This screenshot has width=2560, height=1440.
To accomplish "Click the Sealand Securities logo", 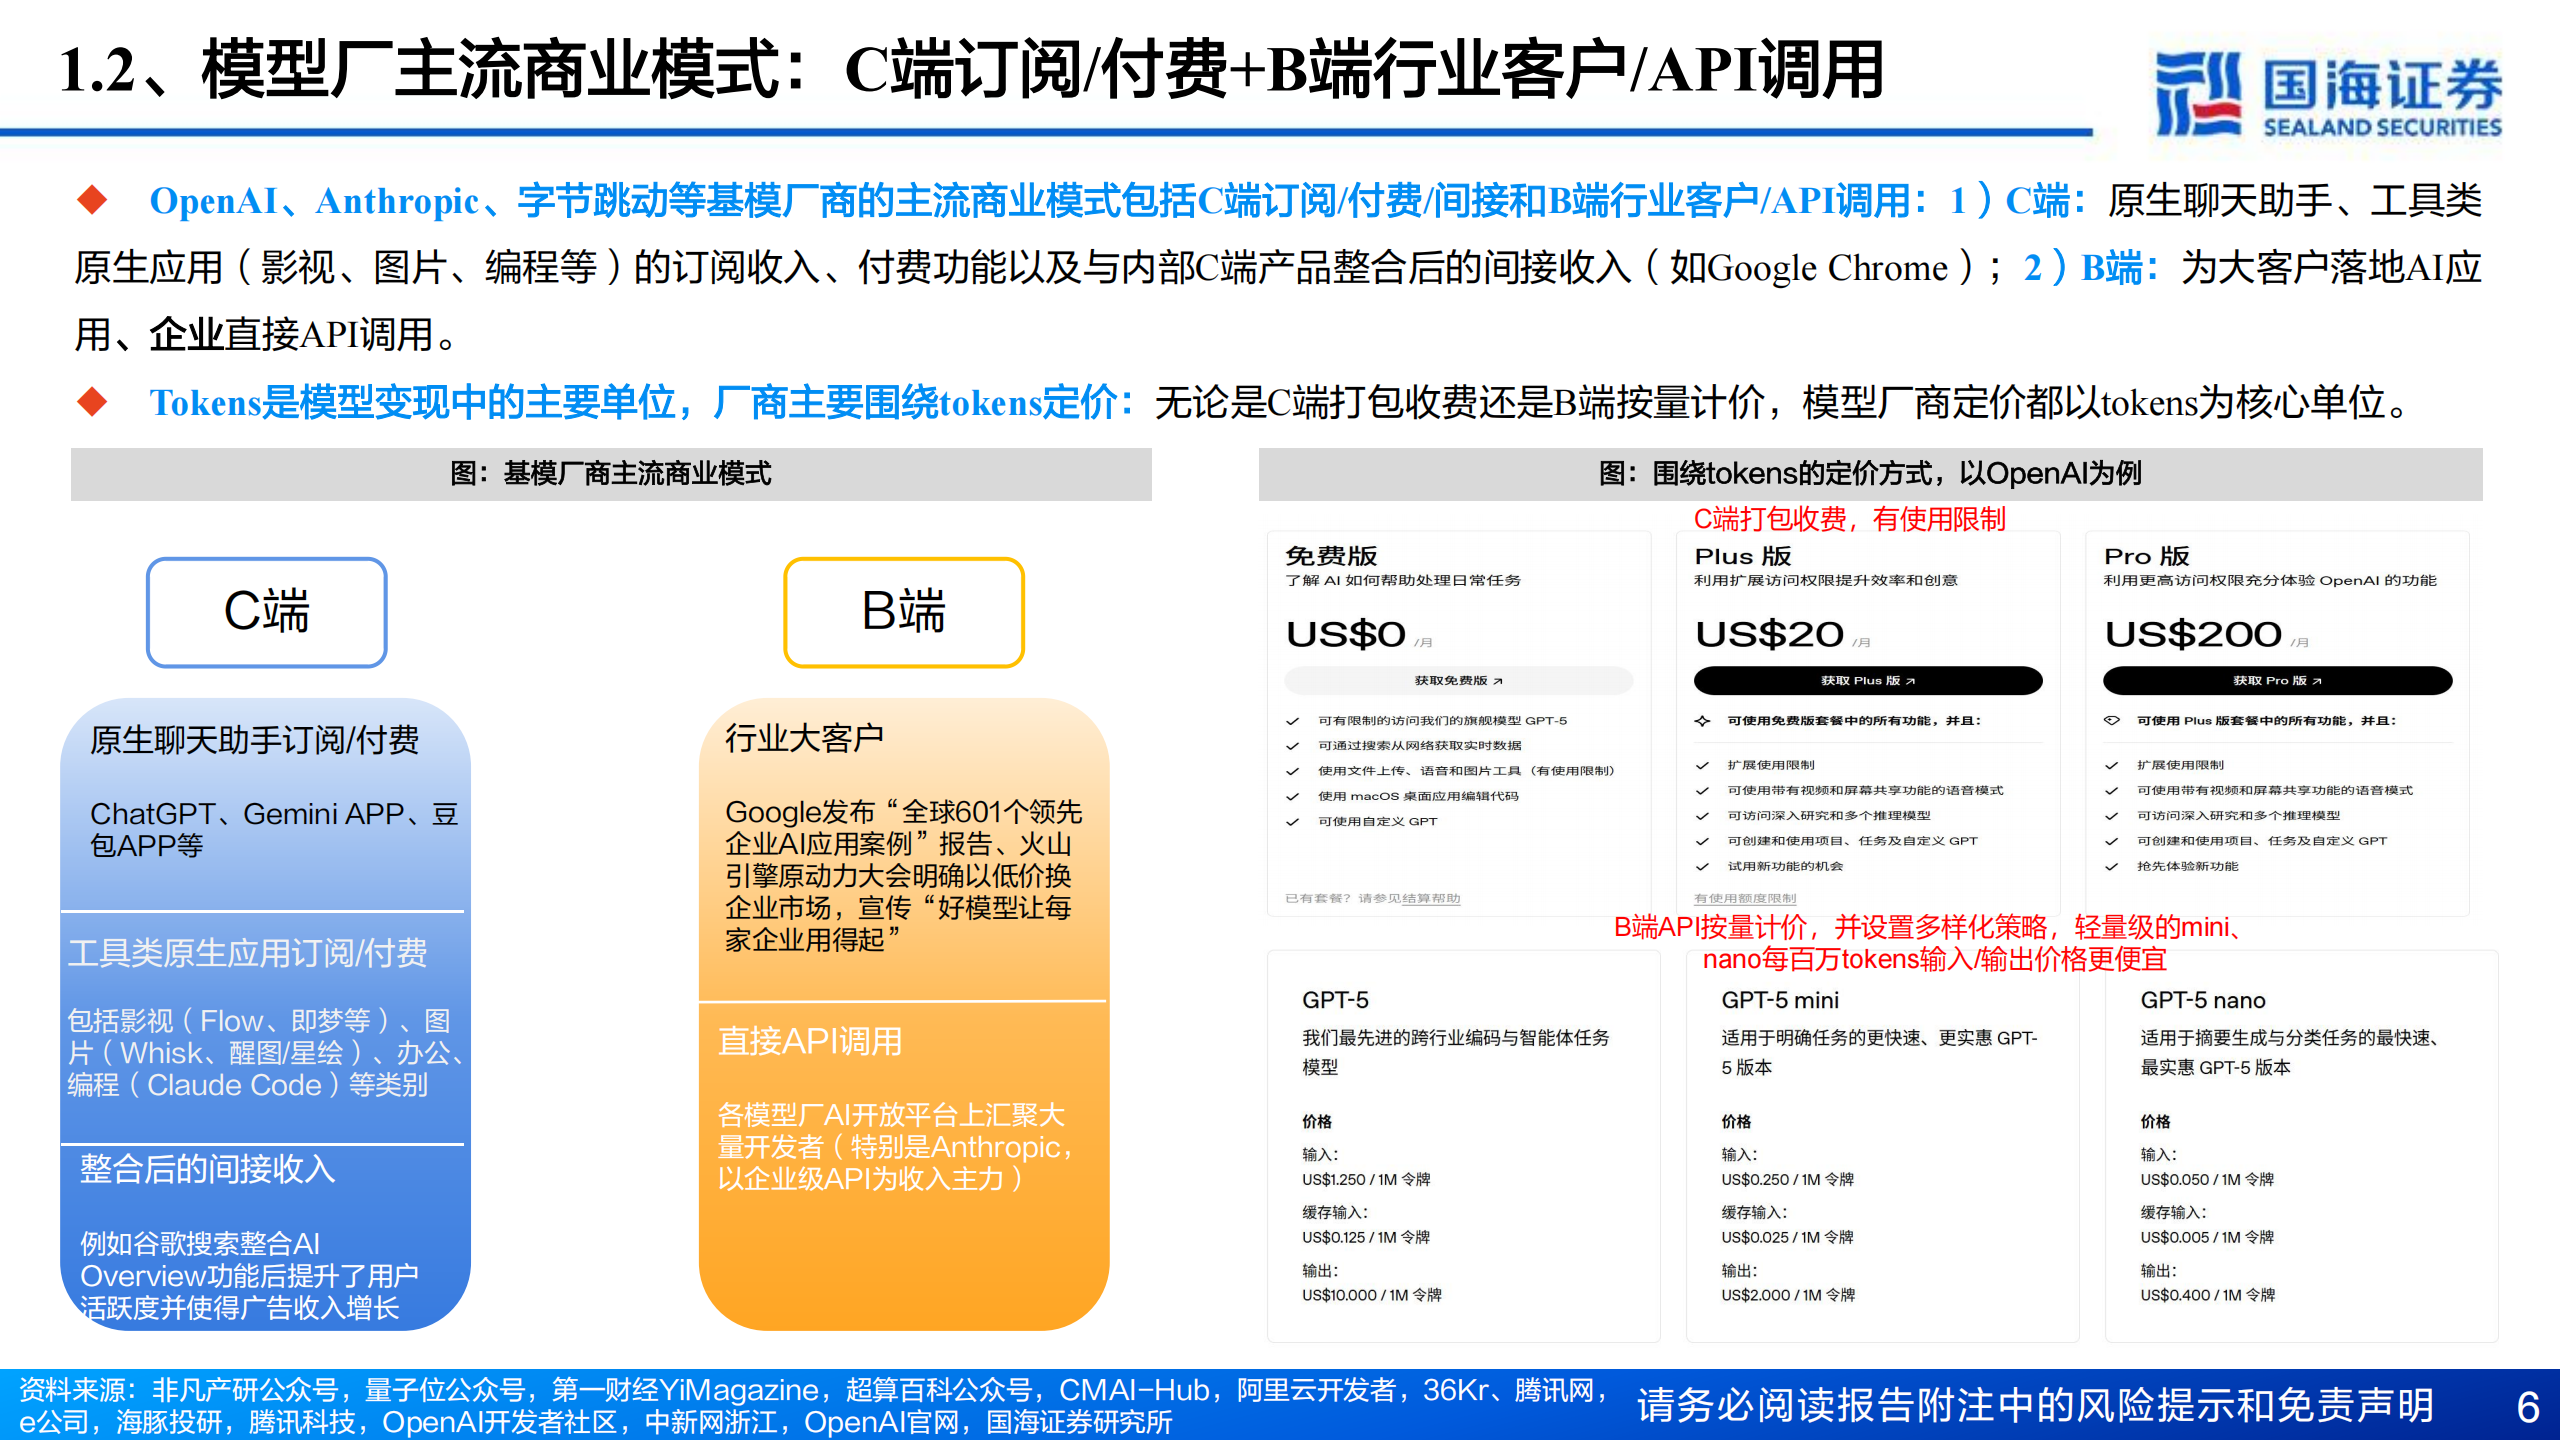I will [2328, 96].
